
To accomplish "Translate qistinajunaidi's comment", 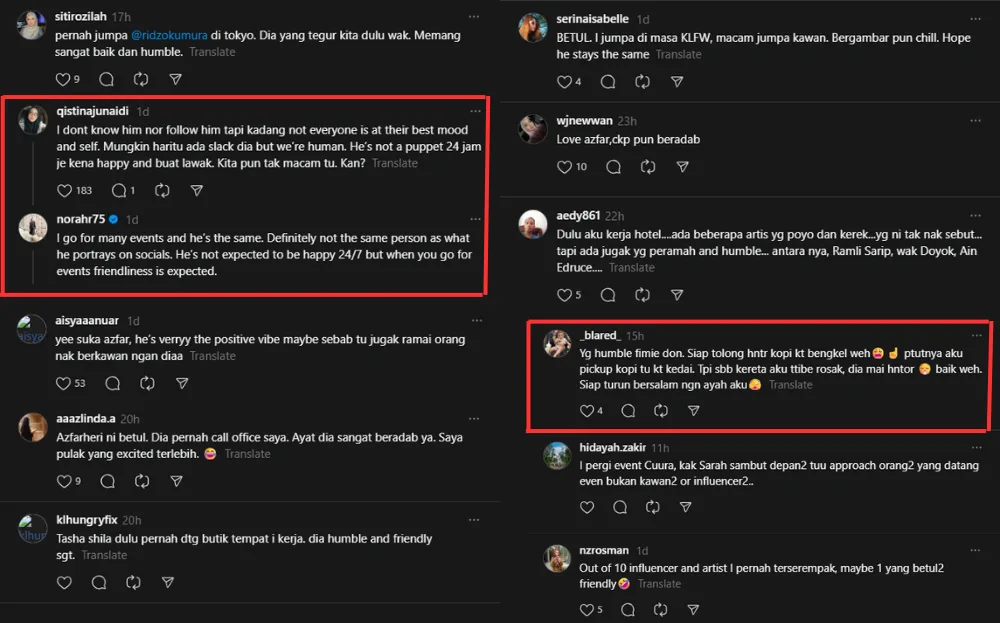I will (x=394, y=163).
